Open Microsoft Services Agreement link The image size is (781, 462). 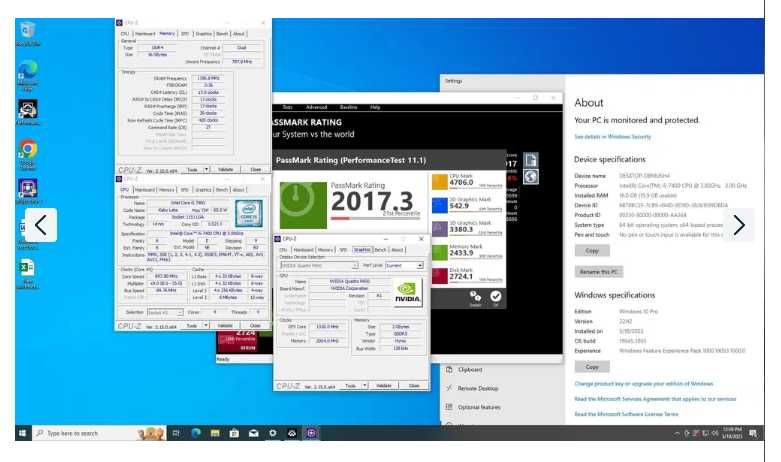[x=655, y=399]
